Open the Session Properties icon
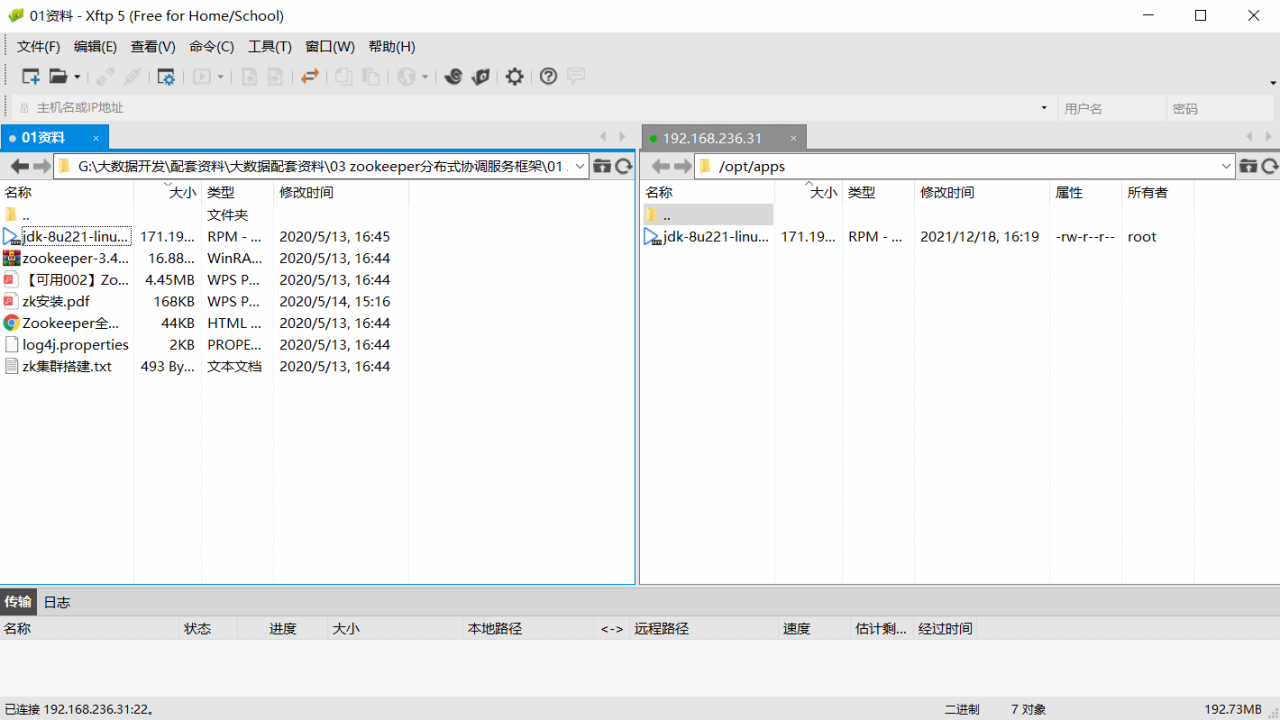 coord(166,76)
